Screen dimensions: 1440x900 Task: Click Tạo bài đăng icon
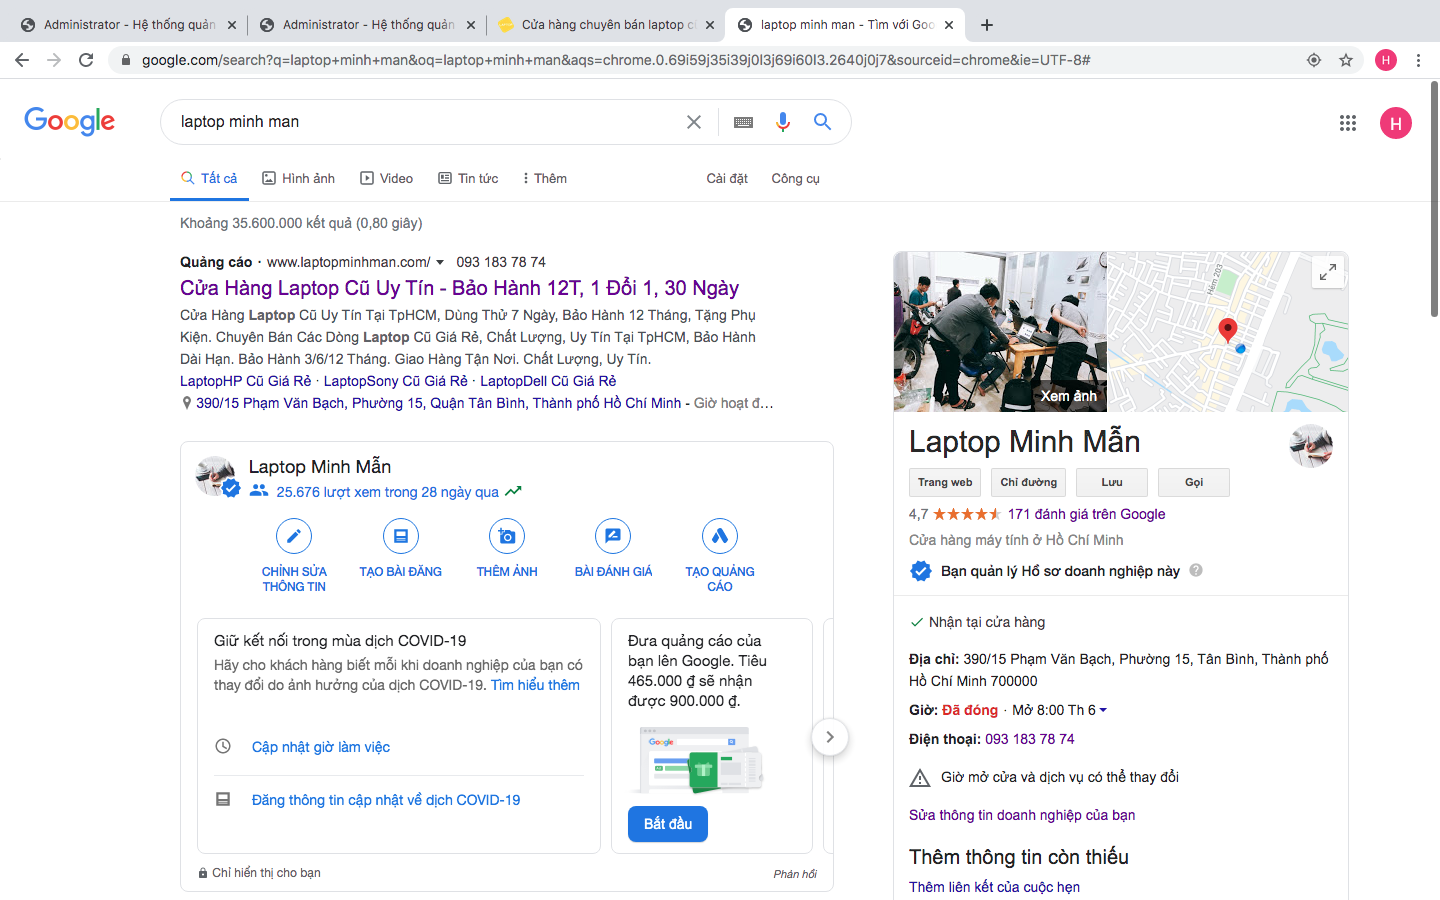click(x=401, y=536)
